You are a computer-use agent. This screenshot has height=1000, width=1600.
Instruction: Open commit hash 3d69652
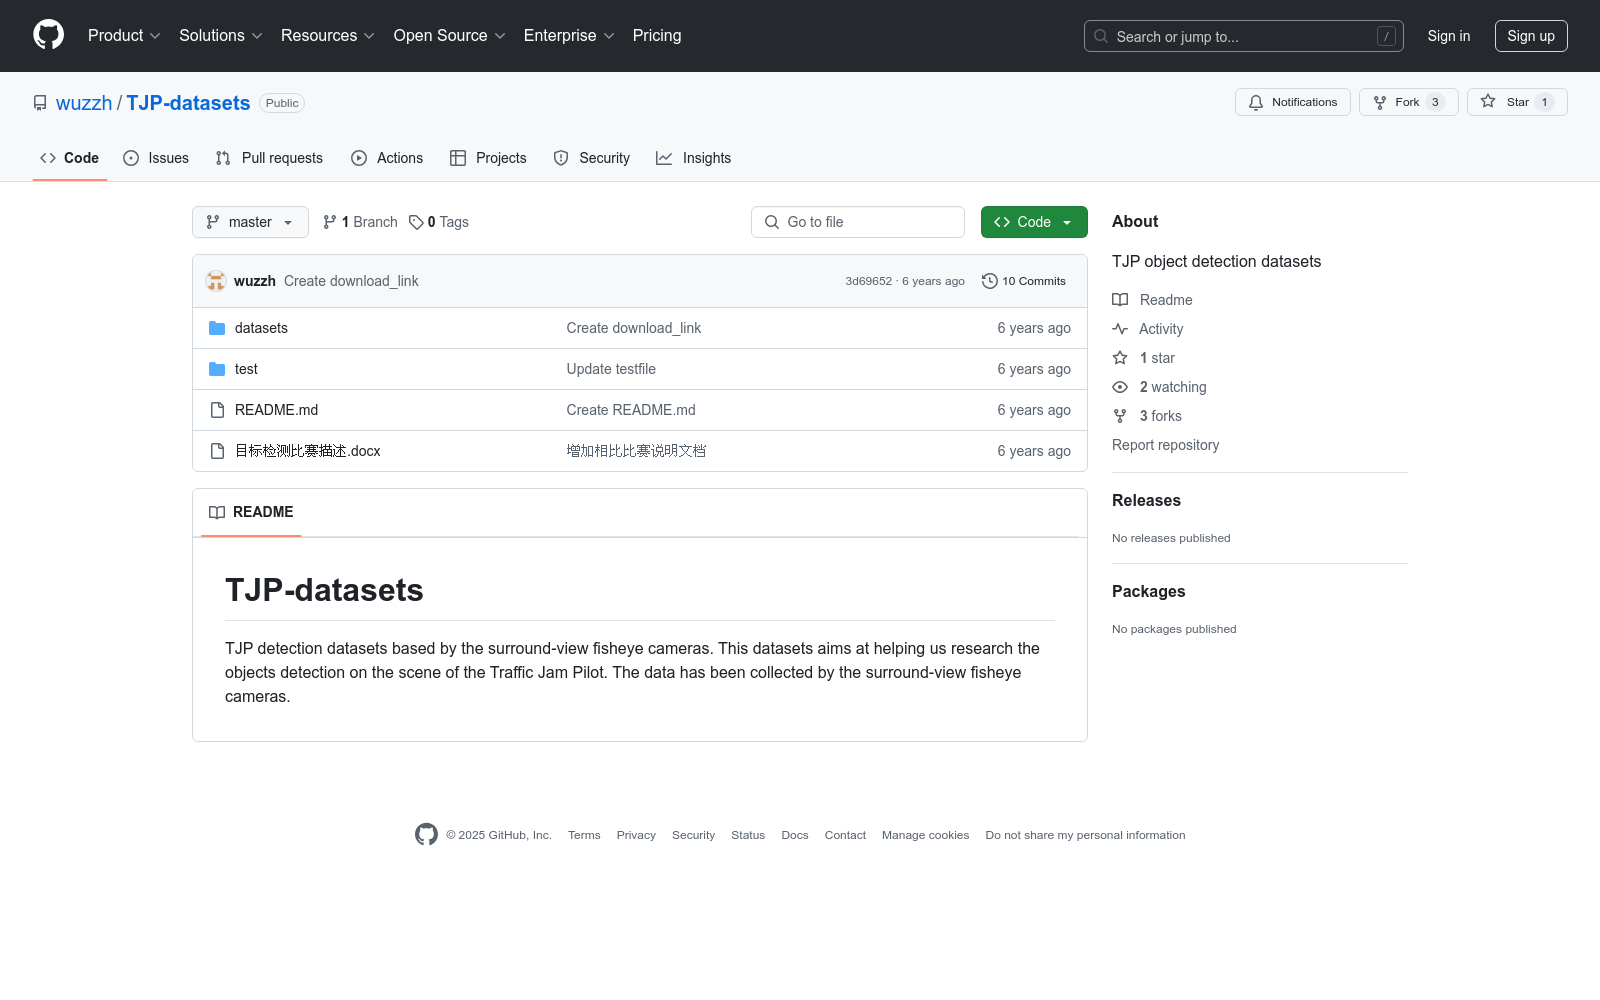[x=869, y=281]
